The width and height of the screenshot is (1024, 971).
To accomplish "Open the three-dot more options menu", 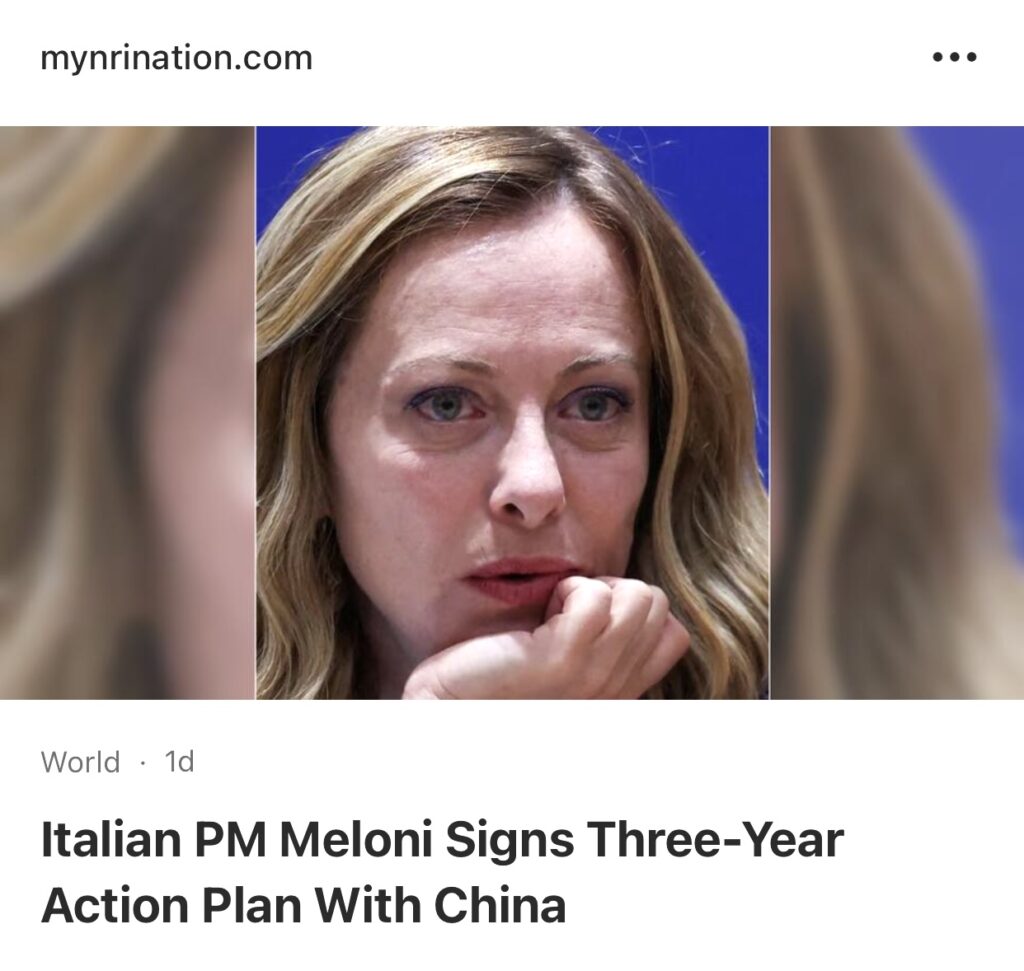I will click(x=954, y=57).
